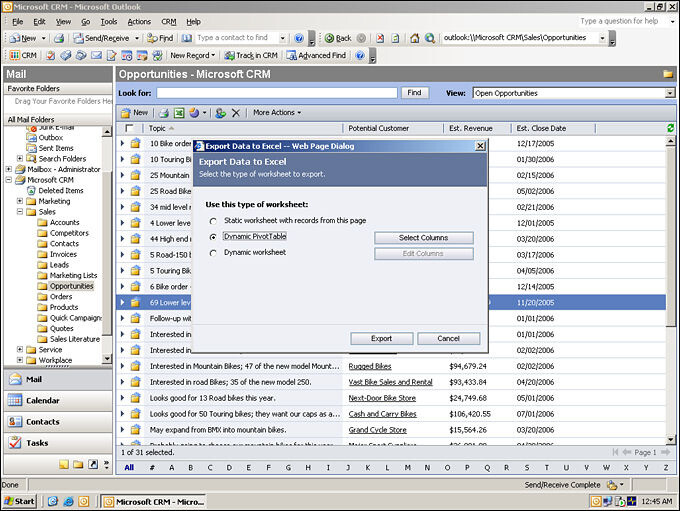This screenshot has width=680, height=511.
Task: Click the Shortcuts icon in navigation pane
Action: (93, 464)
